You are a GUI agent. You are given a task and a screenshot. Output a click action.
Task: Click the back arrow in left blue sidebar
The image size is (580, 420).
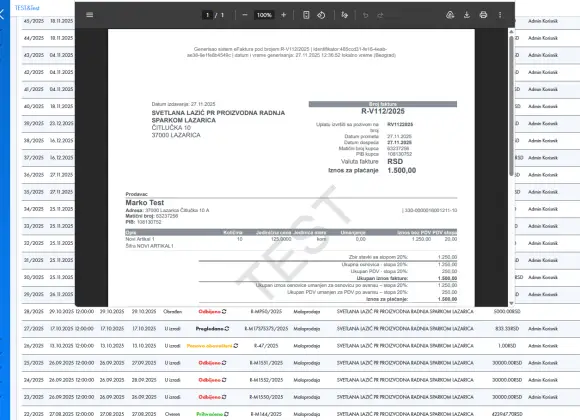point(2,14)
